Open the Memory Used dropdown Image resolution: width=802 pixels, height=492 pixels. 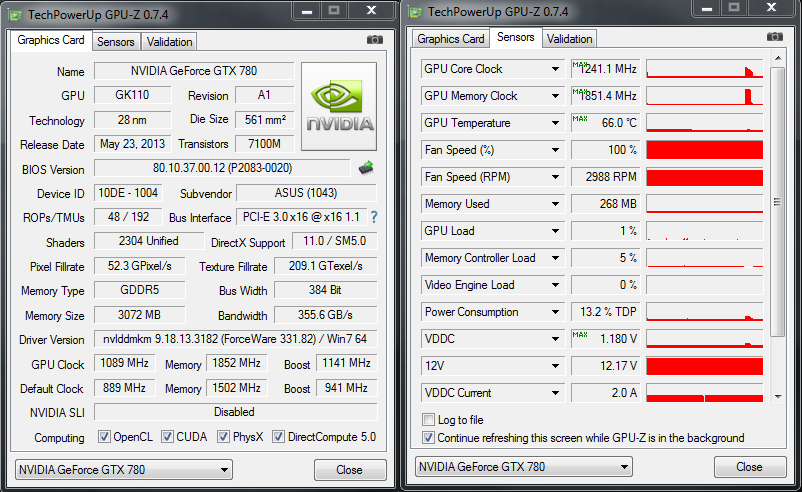pyautogui.click(x=555, y=204)
